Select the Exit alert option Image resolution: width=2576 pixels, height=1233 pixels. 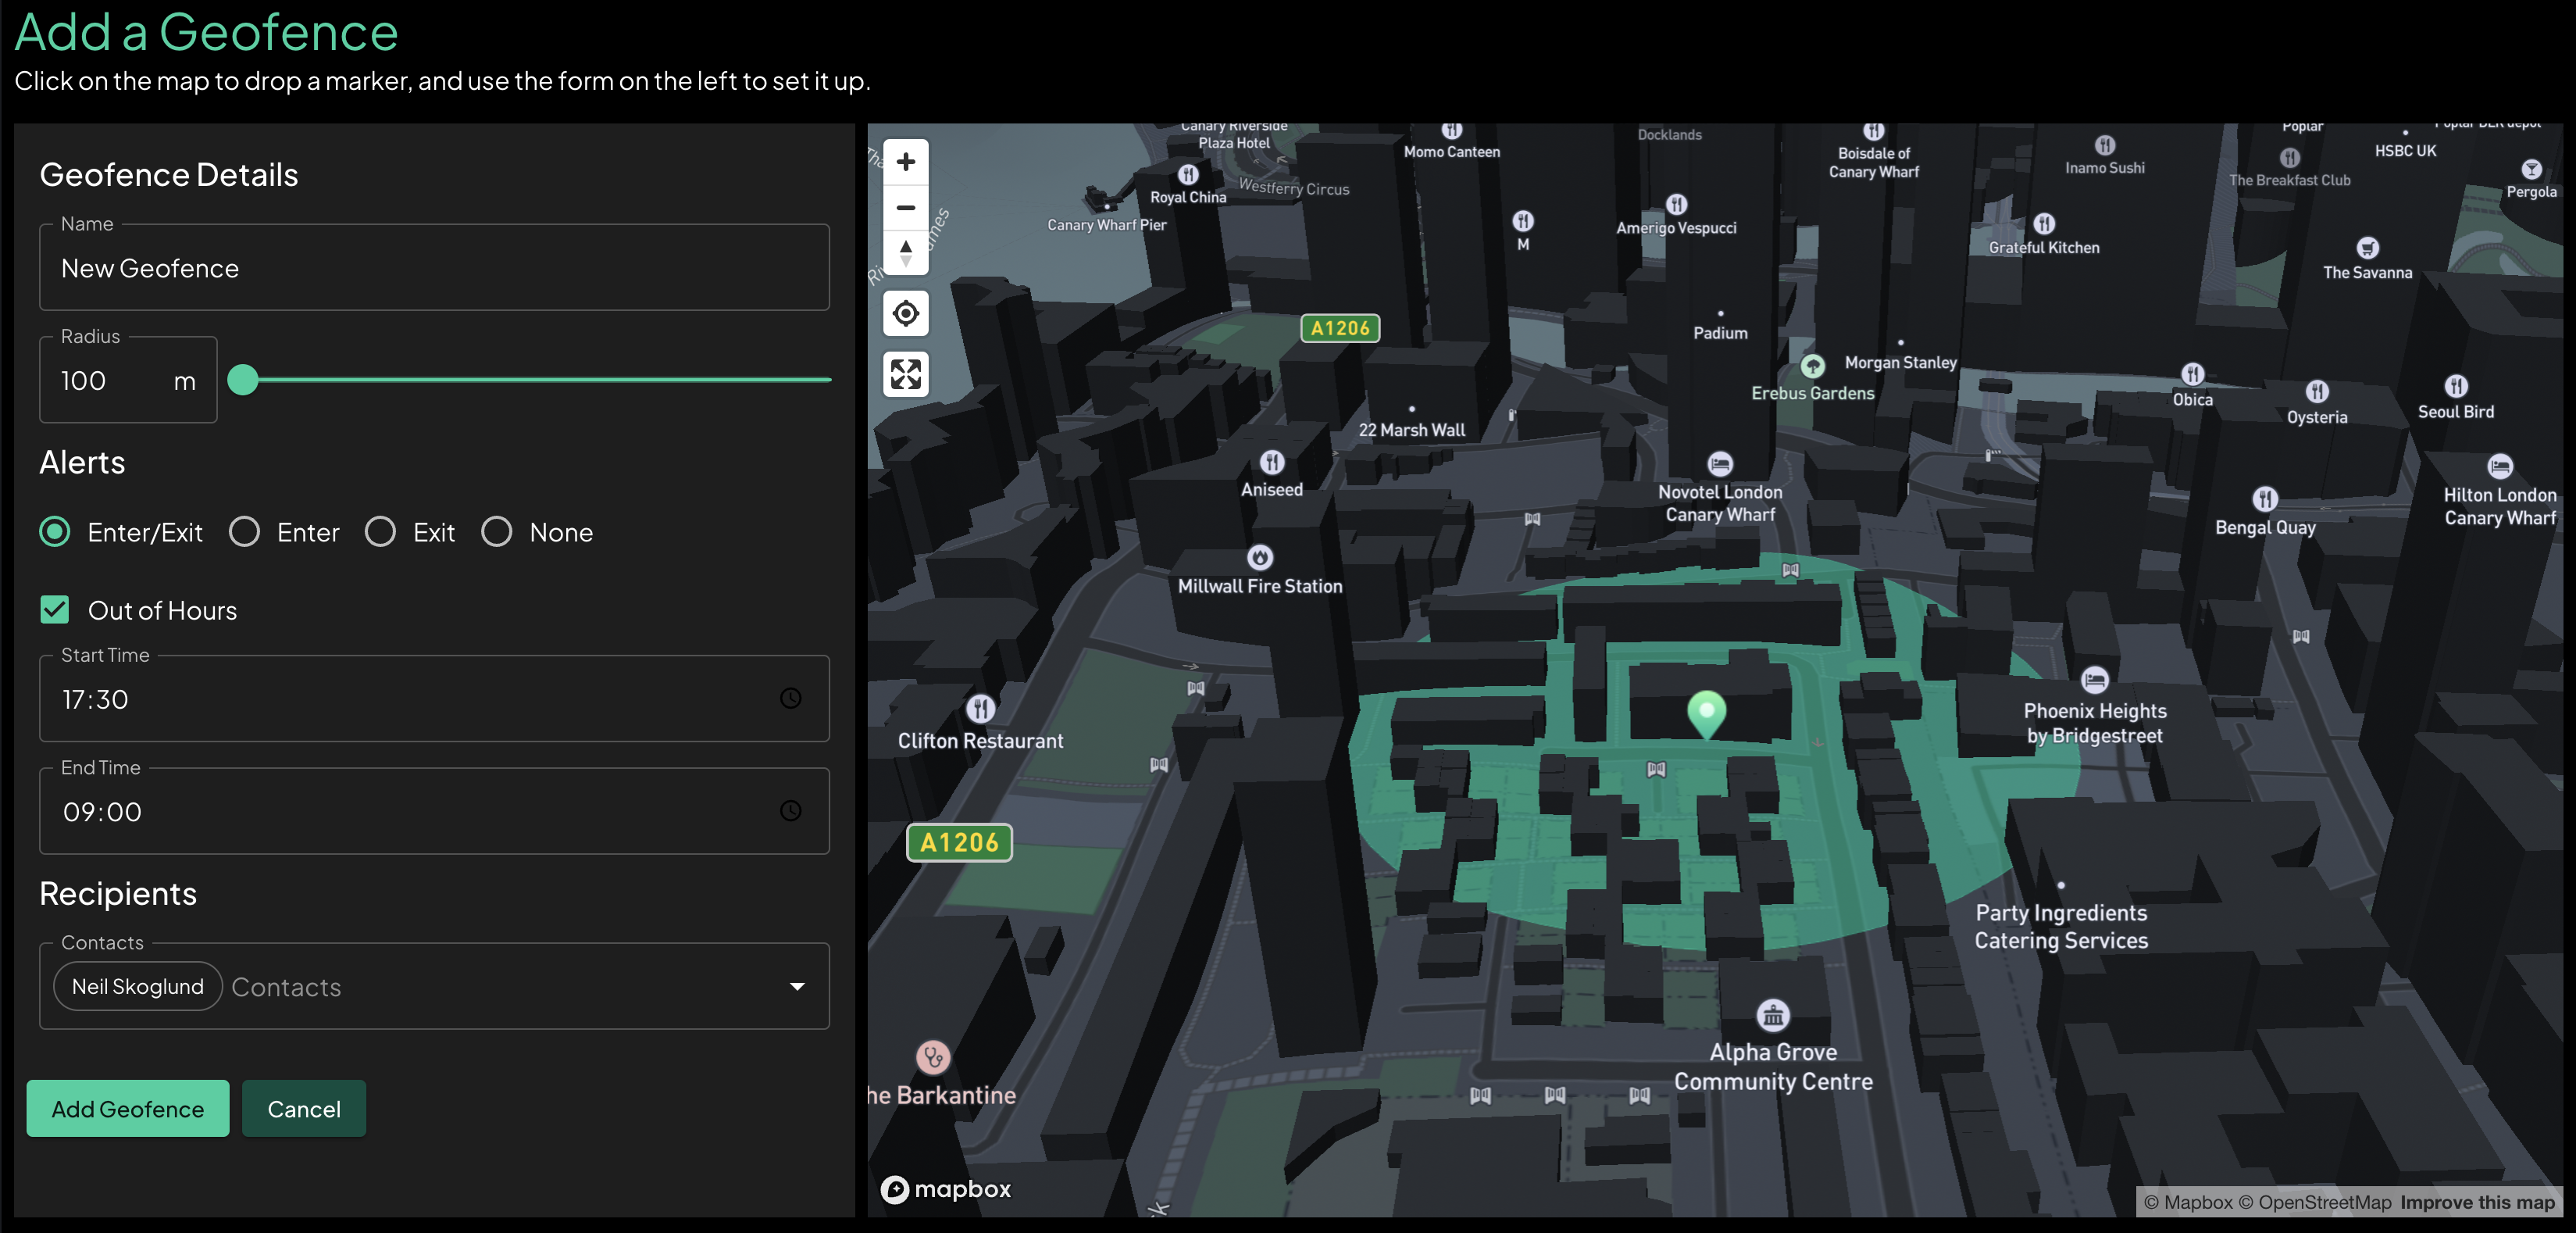pyautogui.click(x=380, y=532)
